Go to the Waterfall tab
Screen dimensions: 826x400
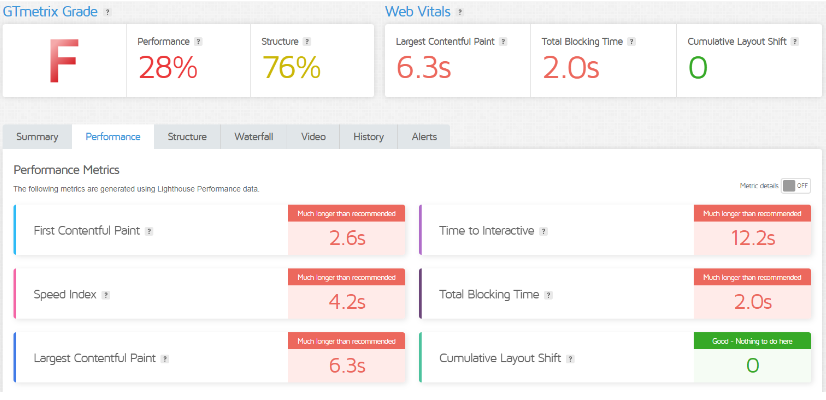[x=254, y=137]
